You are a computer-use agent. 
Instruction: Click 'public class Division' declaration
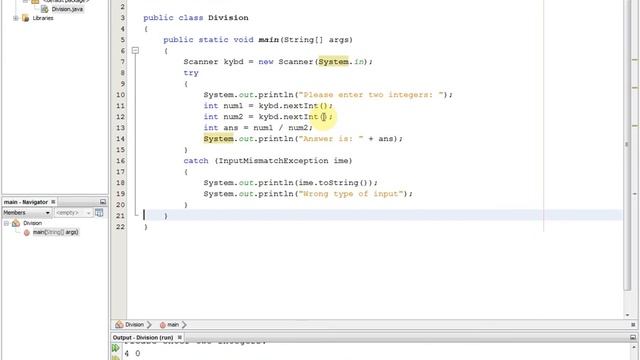[x=196, y=18]
